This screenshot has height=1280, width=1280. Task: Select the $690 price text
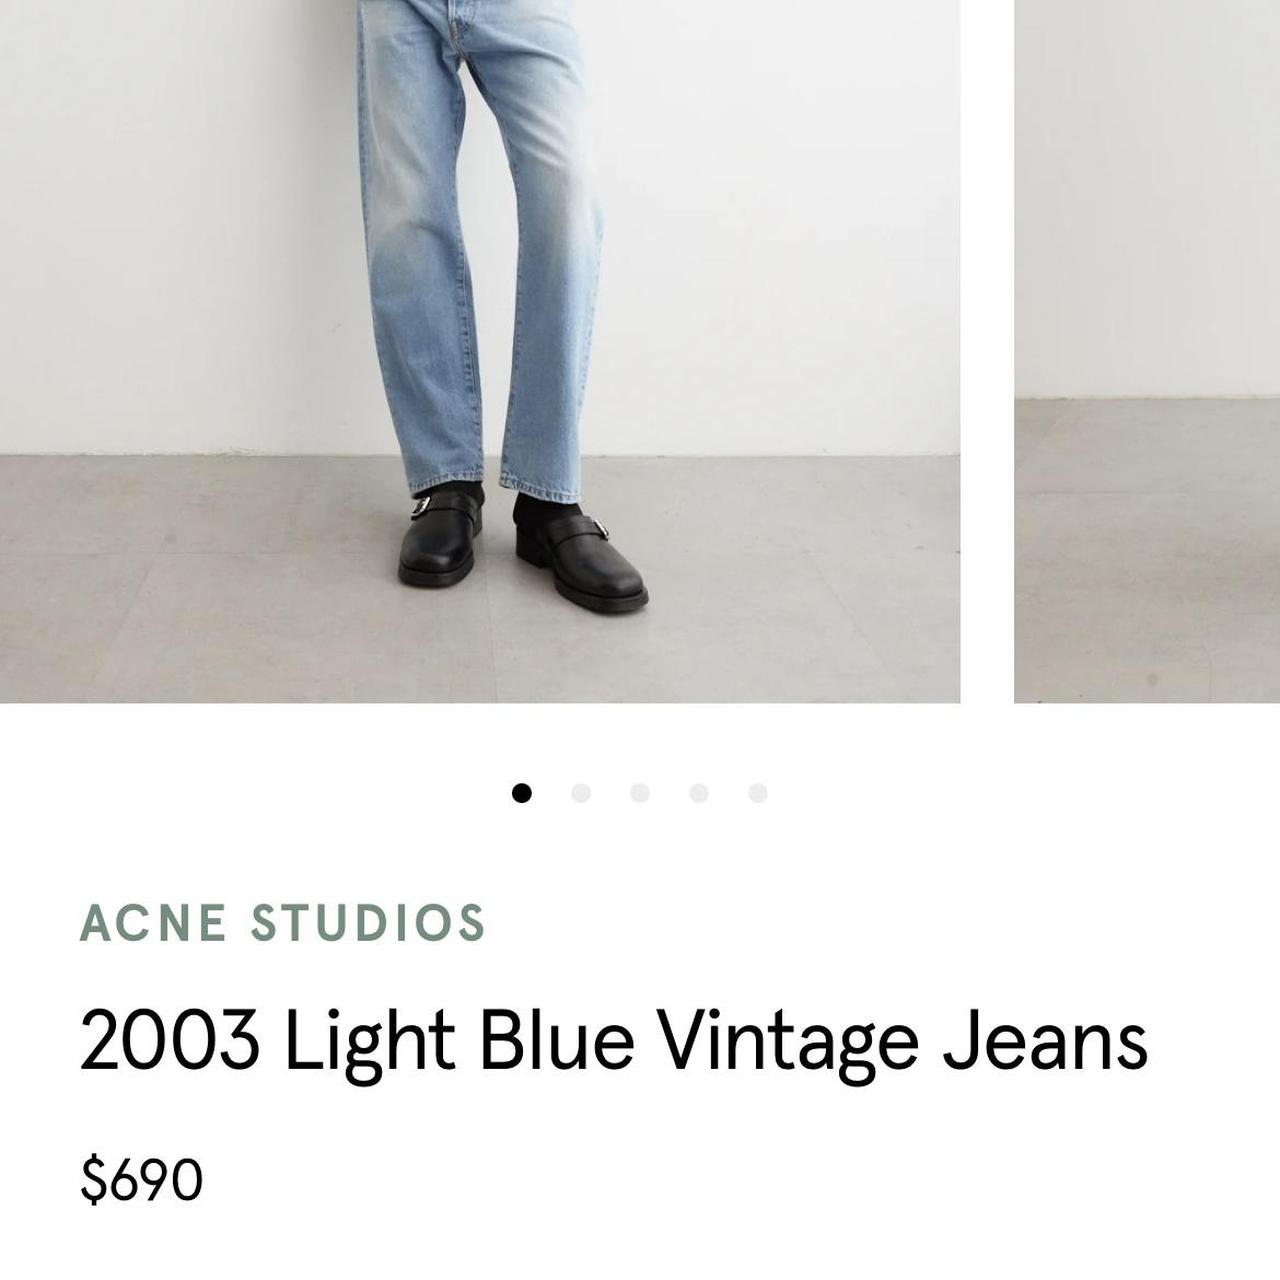pyautogui.click(x=141, y=1179)
